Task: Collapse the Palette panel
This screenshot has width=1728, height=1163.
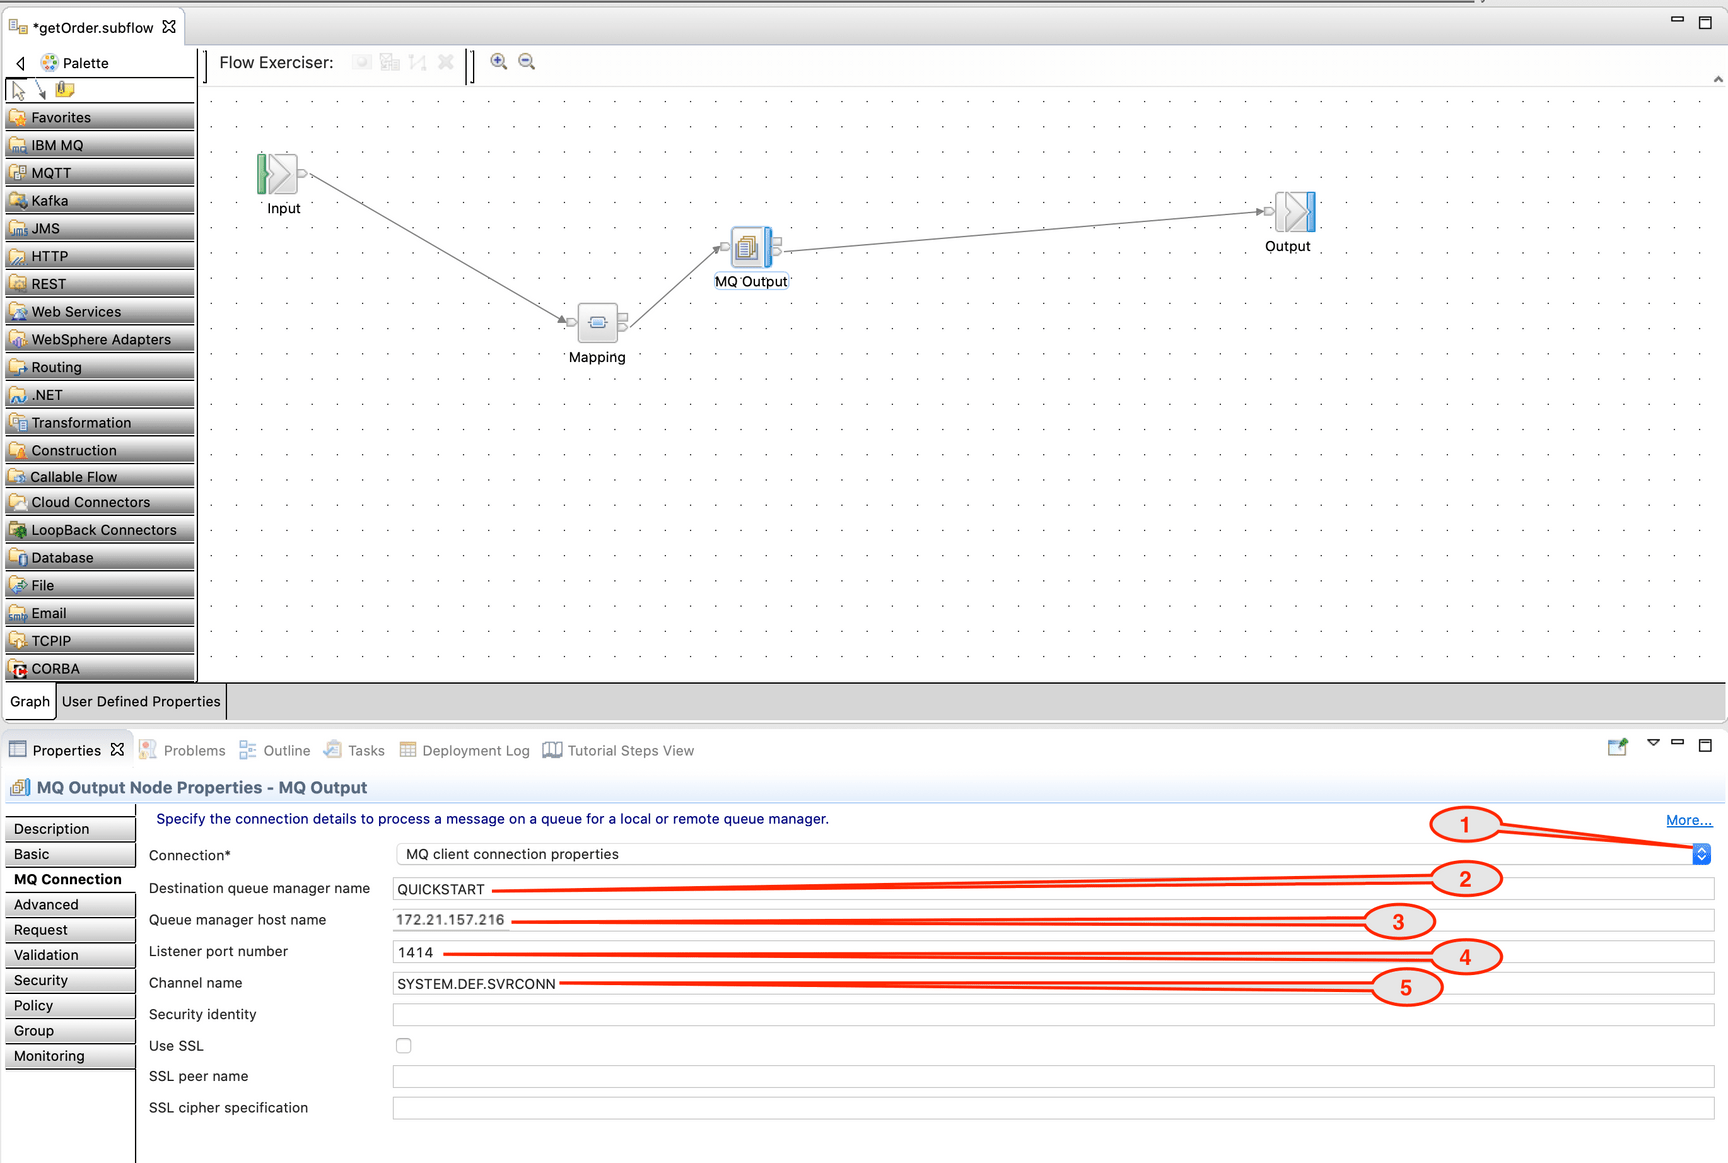Action: (20, 62)
